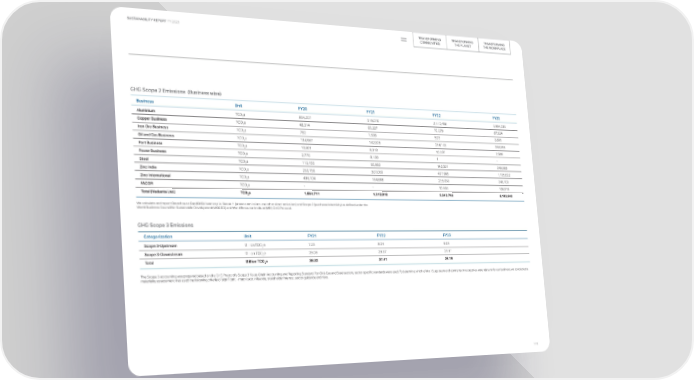
Task: Select the Copper Business row label
Action: (152, 119)
